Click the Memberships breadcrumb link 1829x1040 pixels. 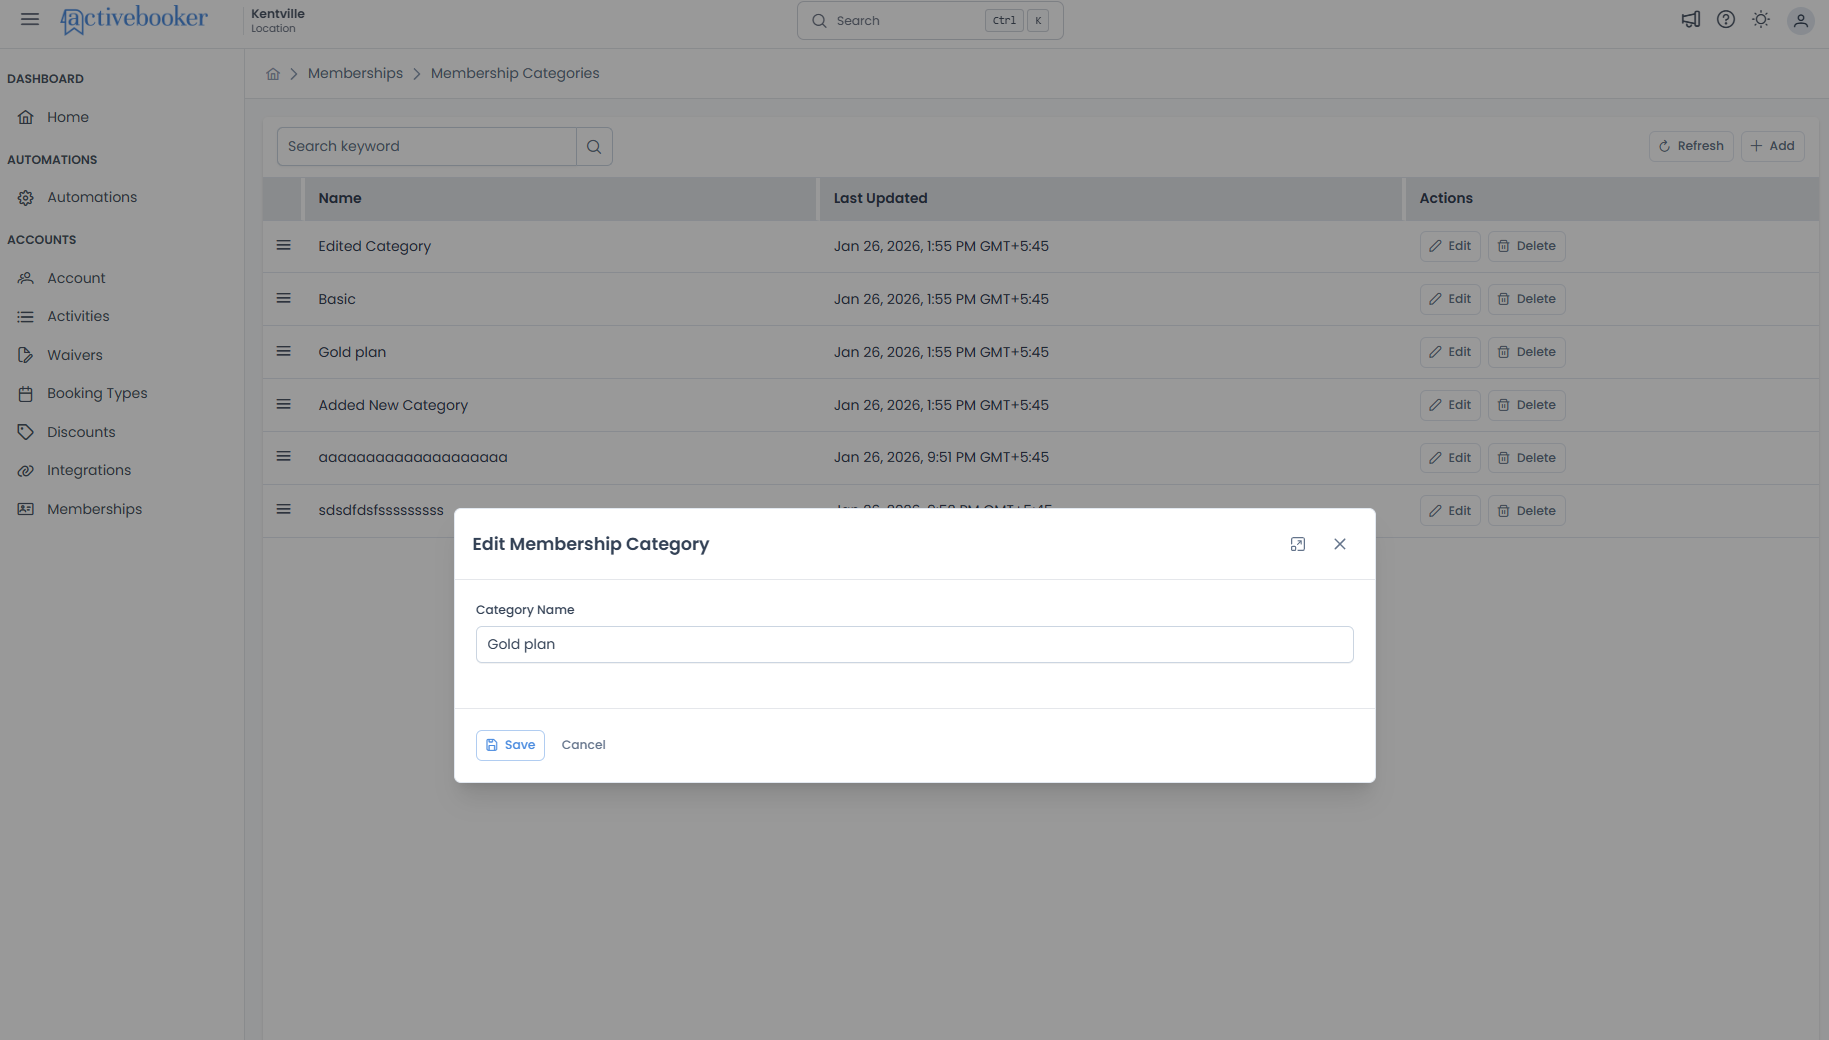tap(355, 74)
